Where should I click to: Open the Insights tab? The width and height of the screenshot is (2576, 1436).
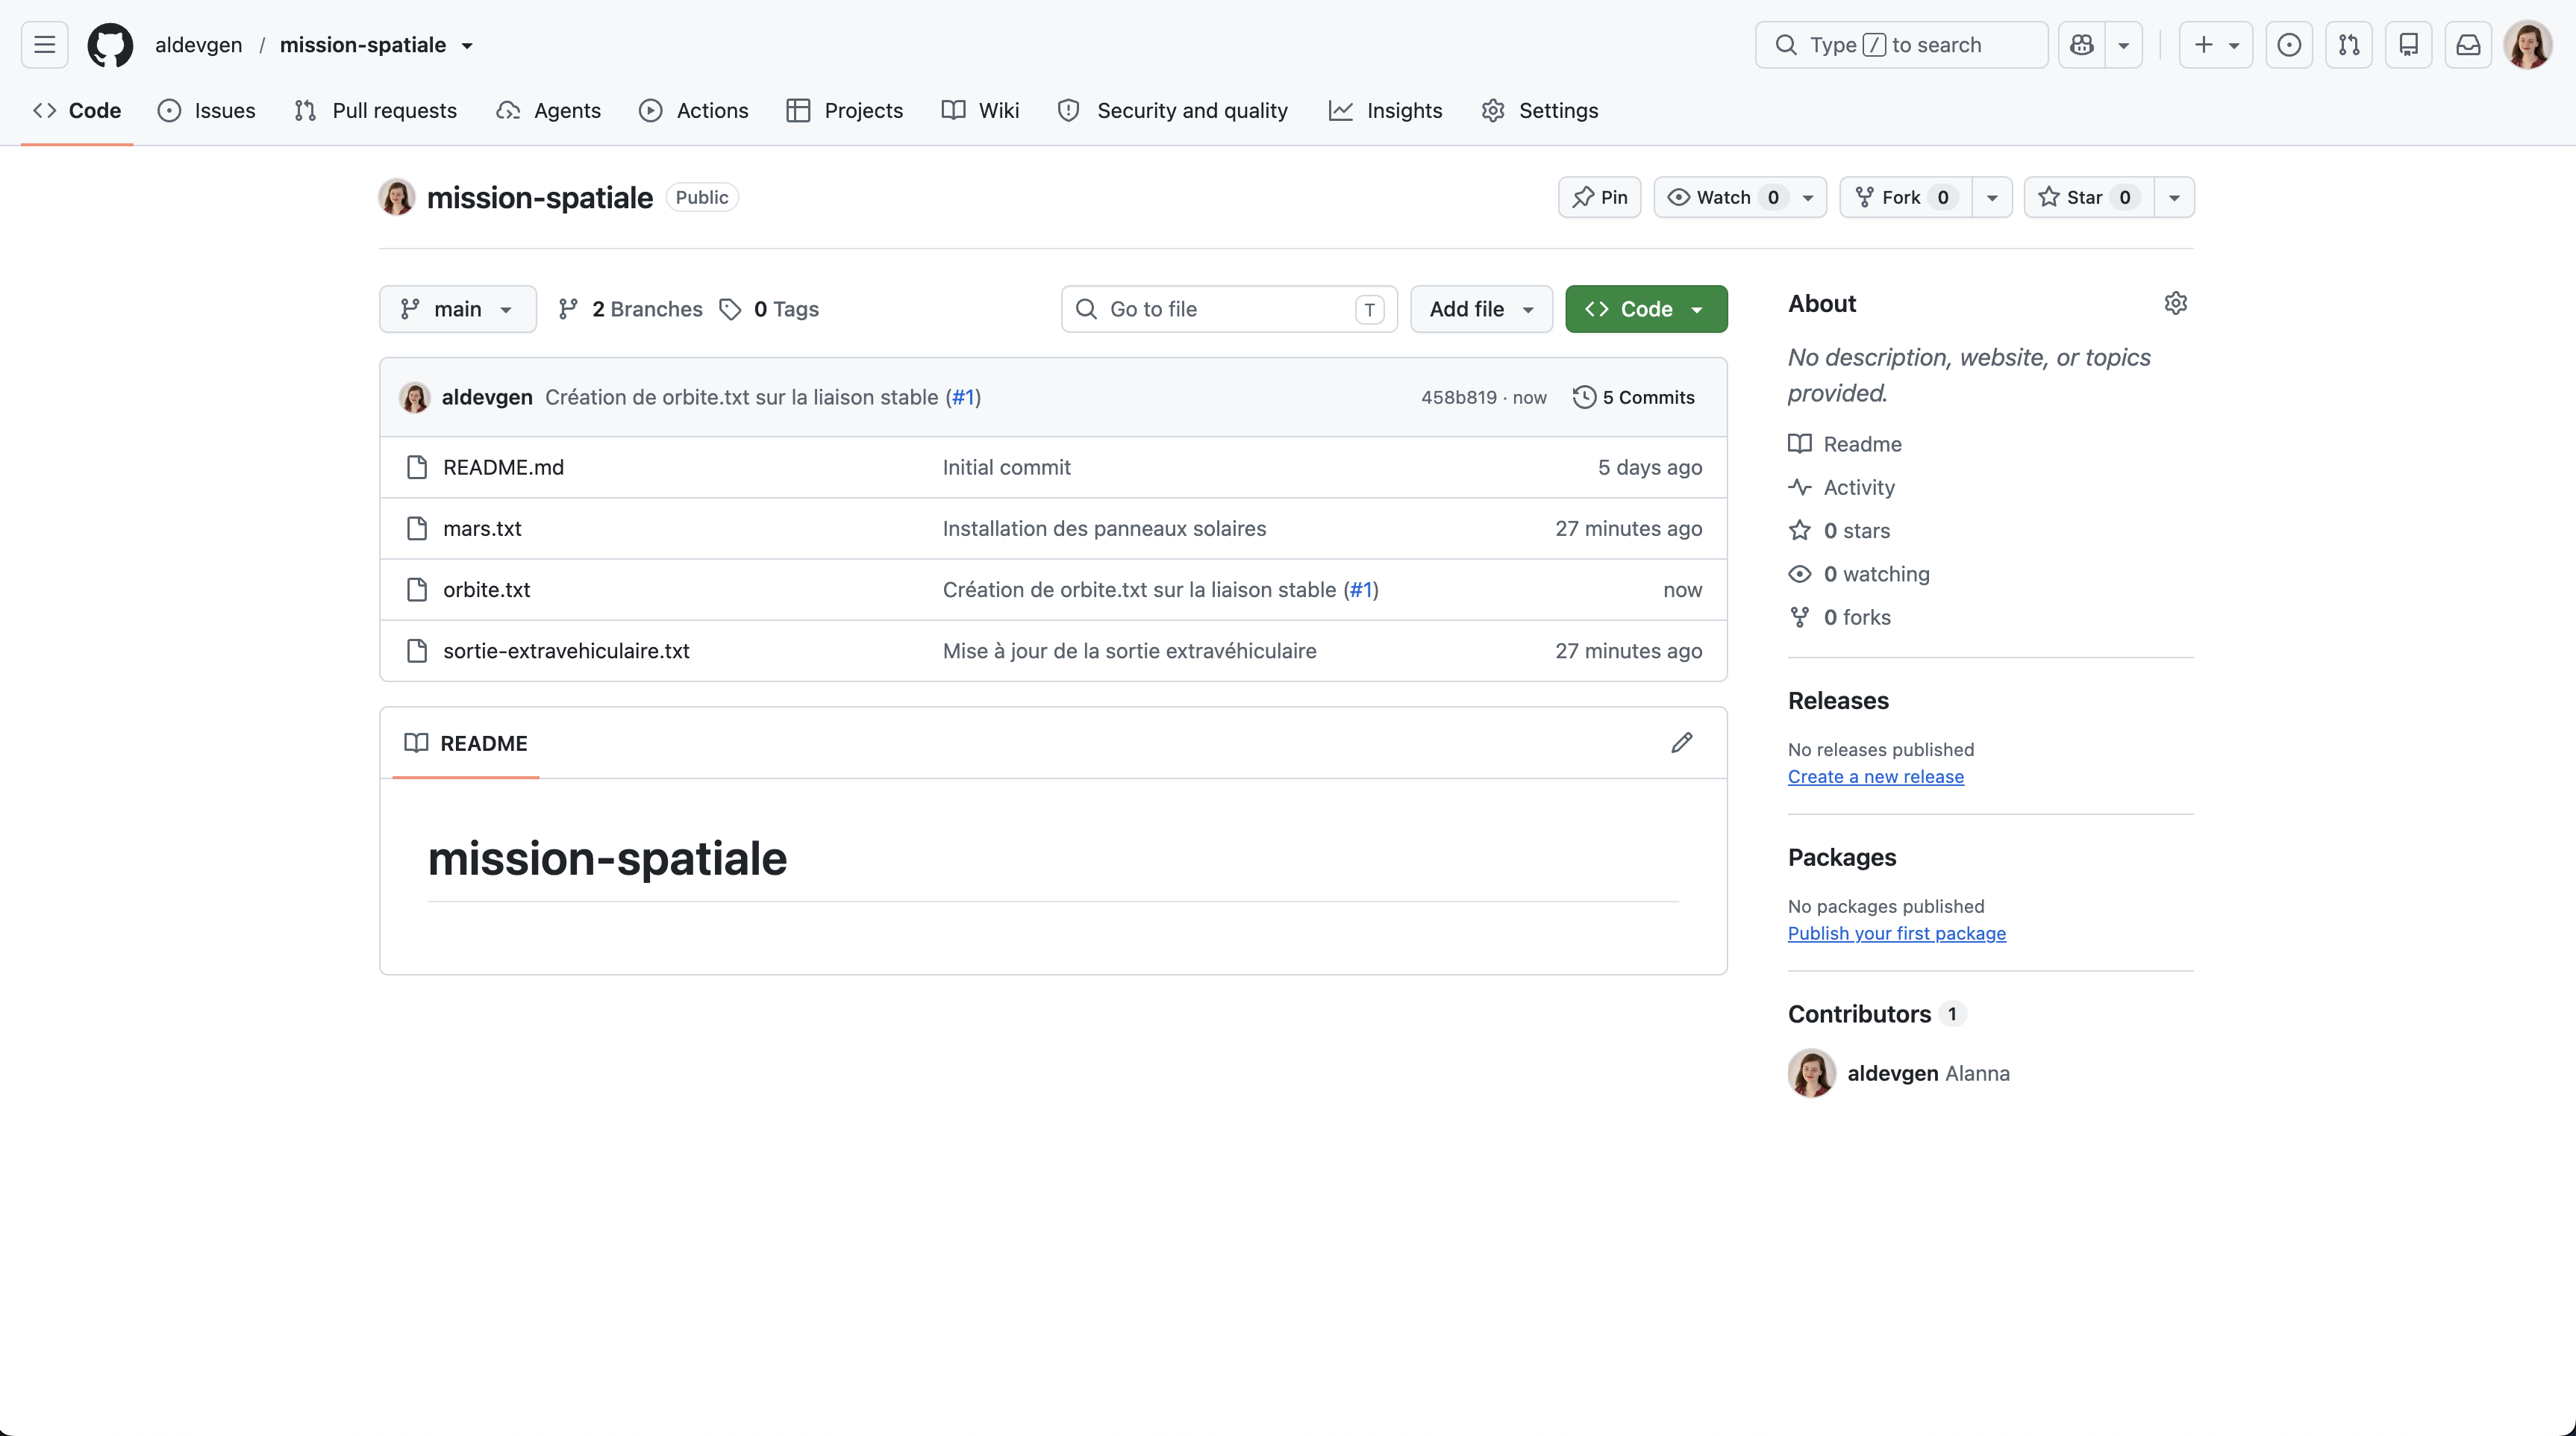click(1386, 110)
